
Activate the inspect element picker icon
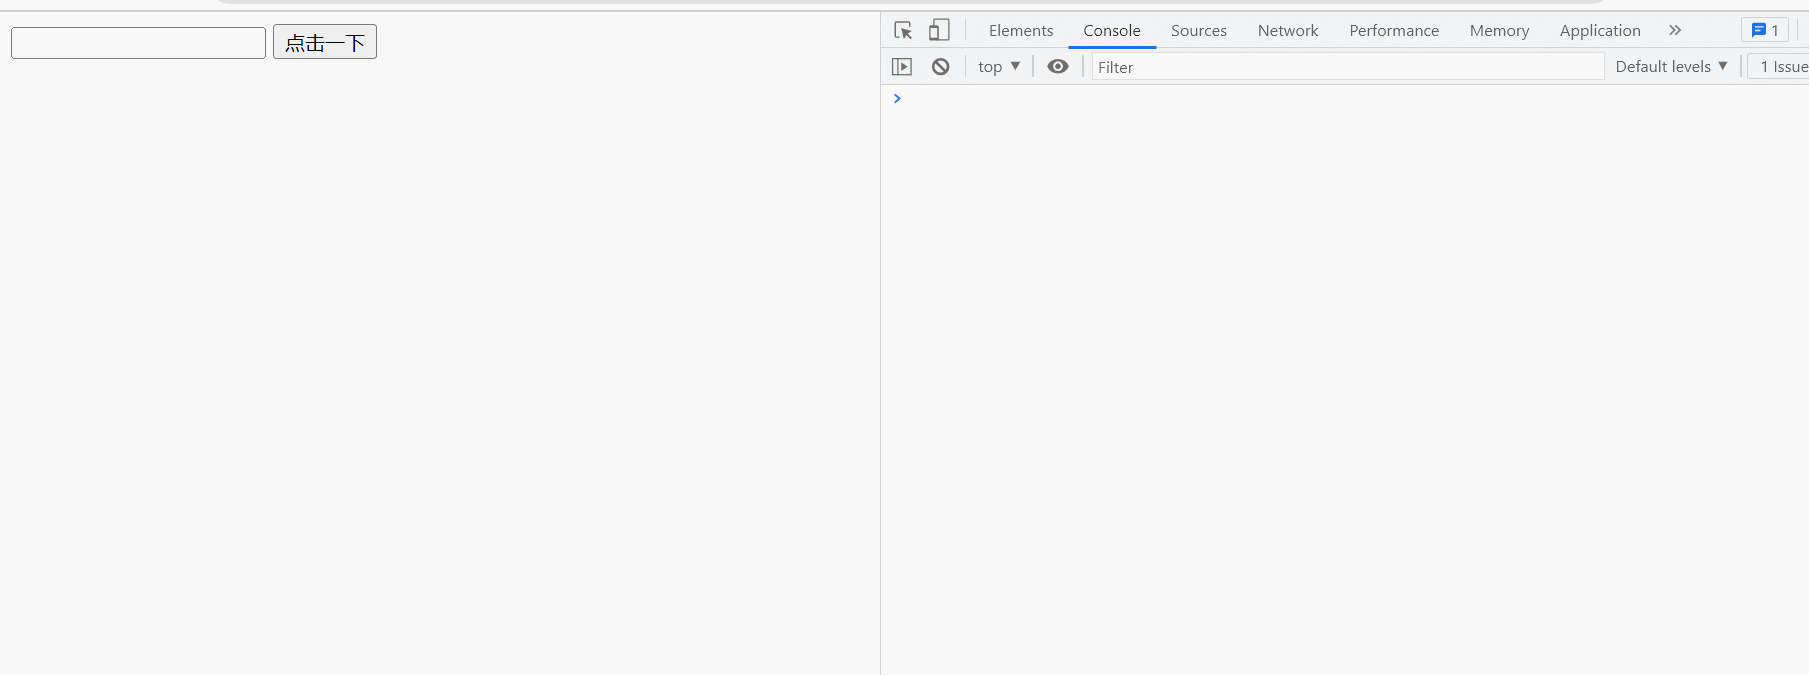click(903, 30)
